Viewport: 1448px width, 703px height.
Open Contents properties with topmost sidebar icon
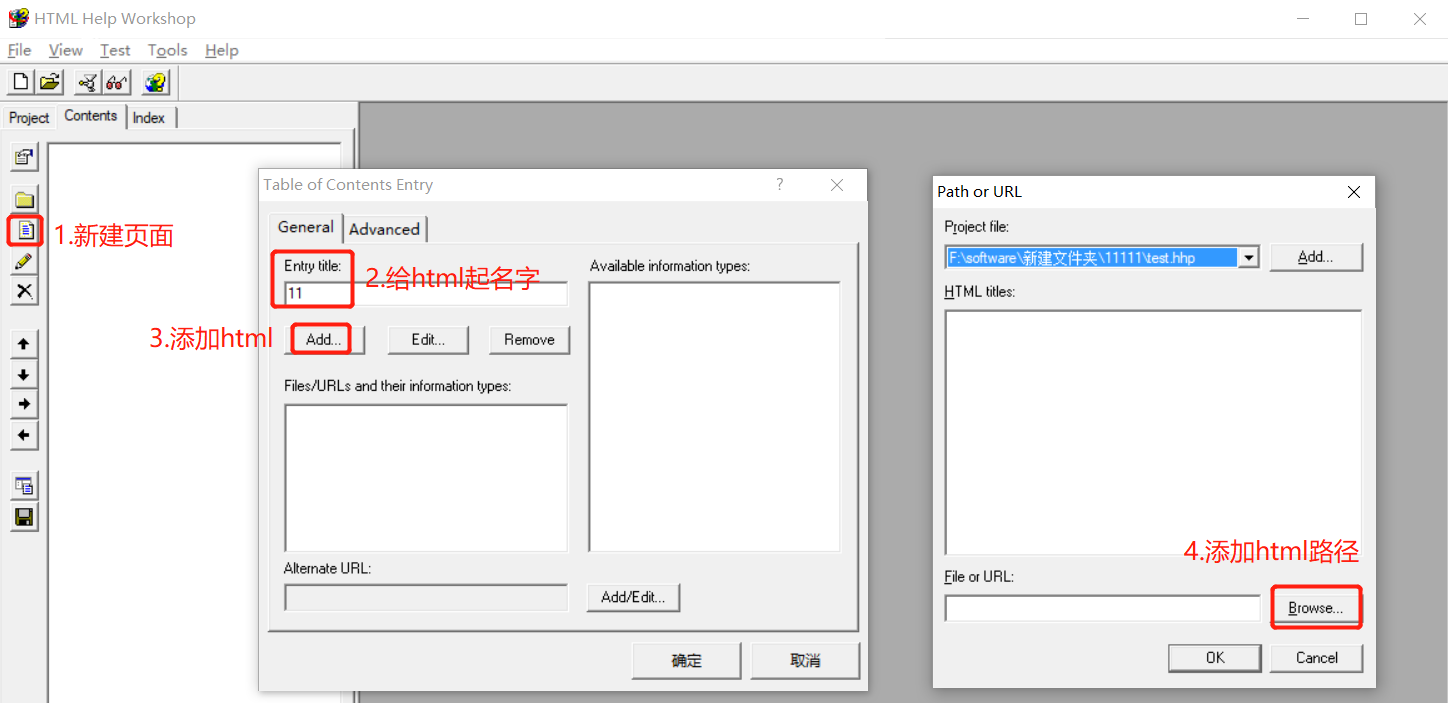pyautogui.click(x=24, y=157)
